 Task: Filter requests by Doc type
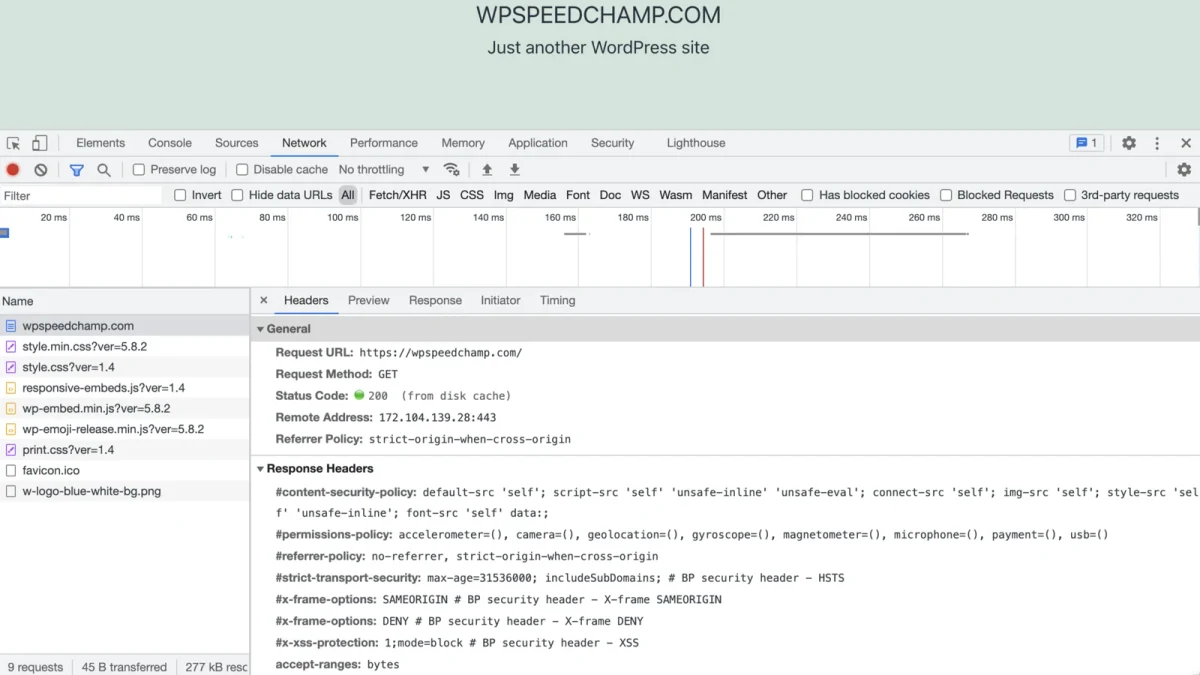(x=610, y=195)
